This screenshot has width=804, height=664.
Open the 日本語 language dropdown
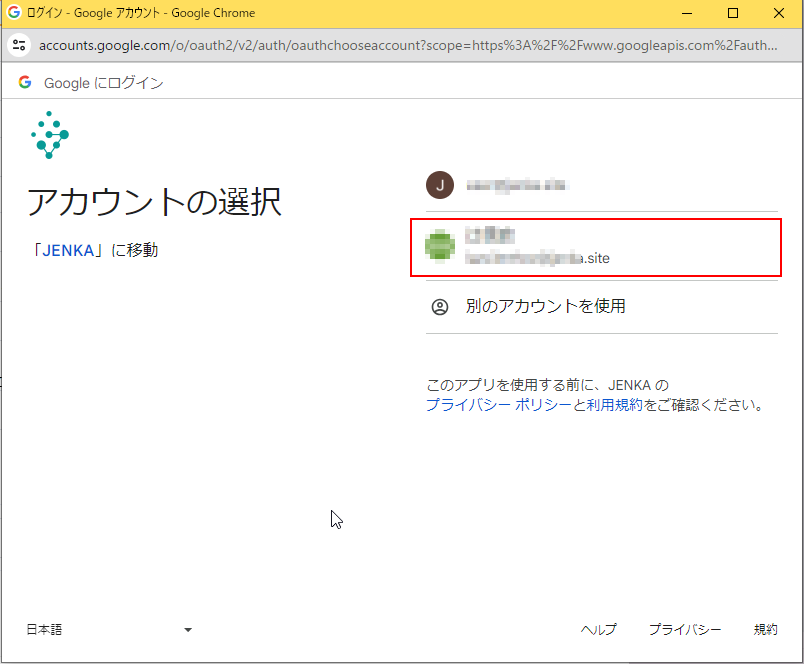point(109,630)
